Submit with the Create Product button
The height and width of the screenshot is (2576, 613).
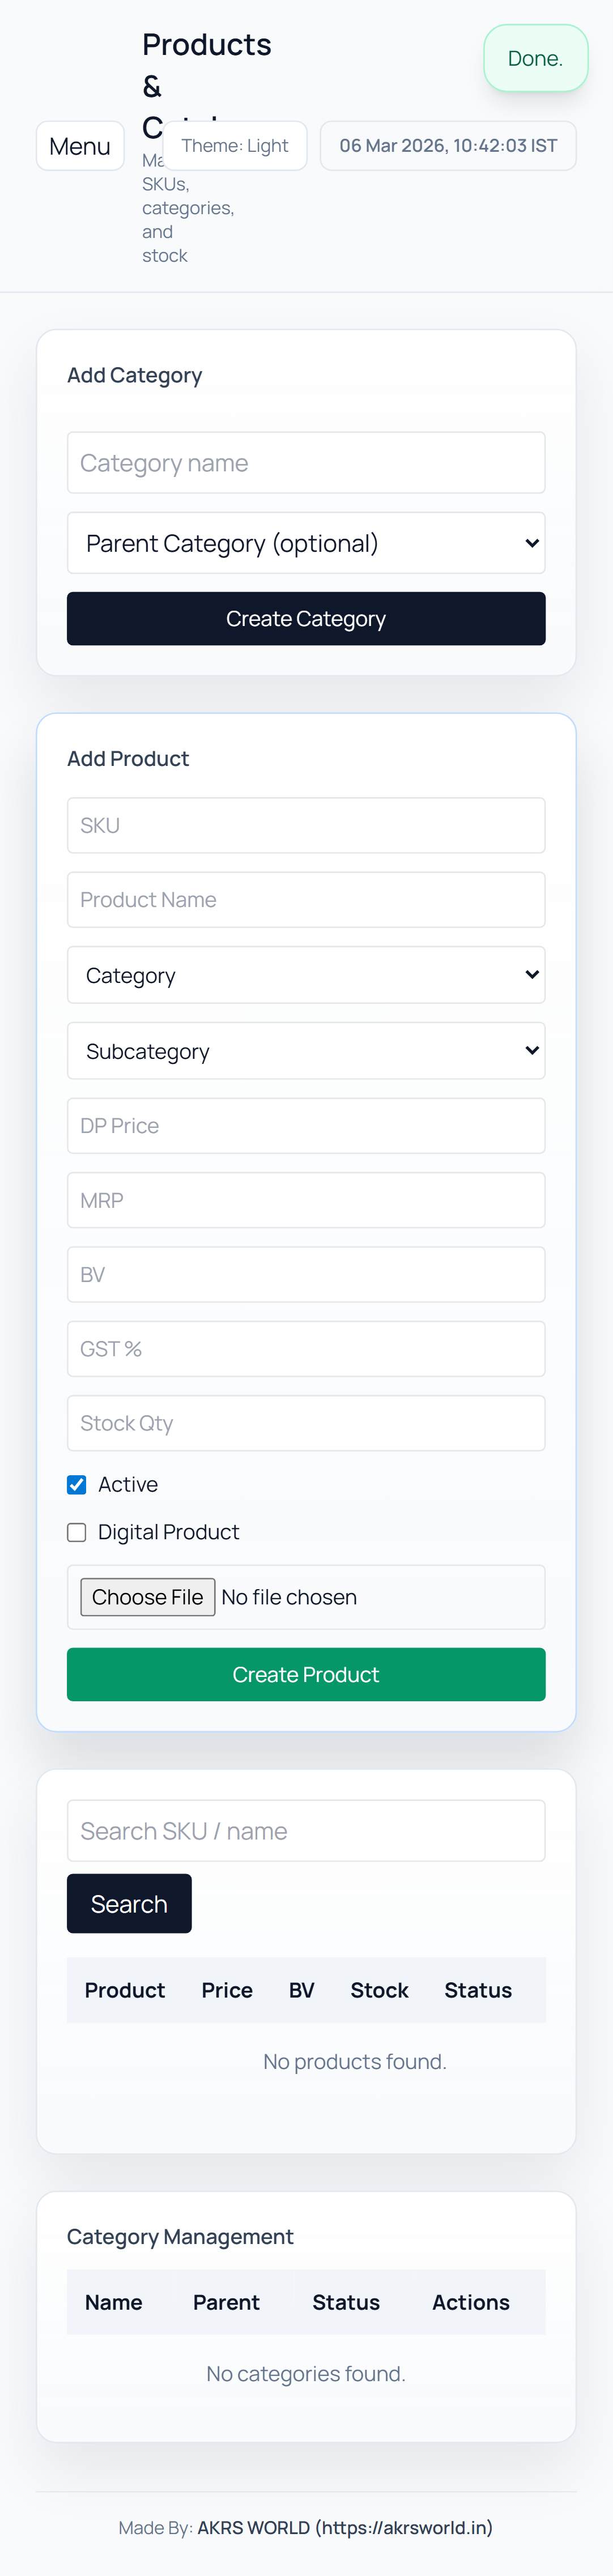pyautogui.click(x=306, y=1675)
